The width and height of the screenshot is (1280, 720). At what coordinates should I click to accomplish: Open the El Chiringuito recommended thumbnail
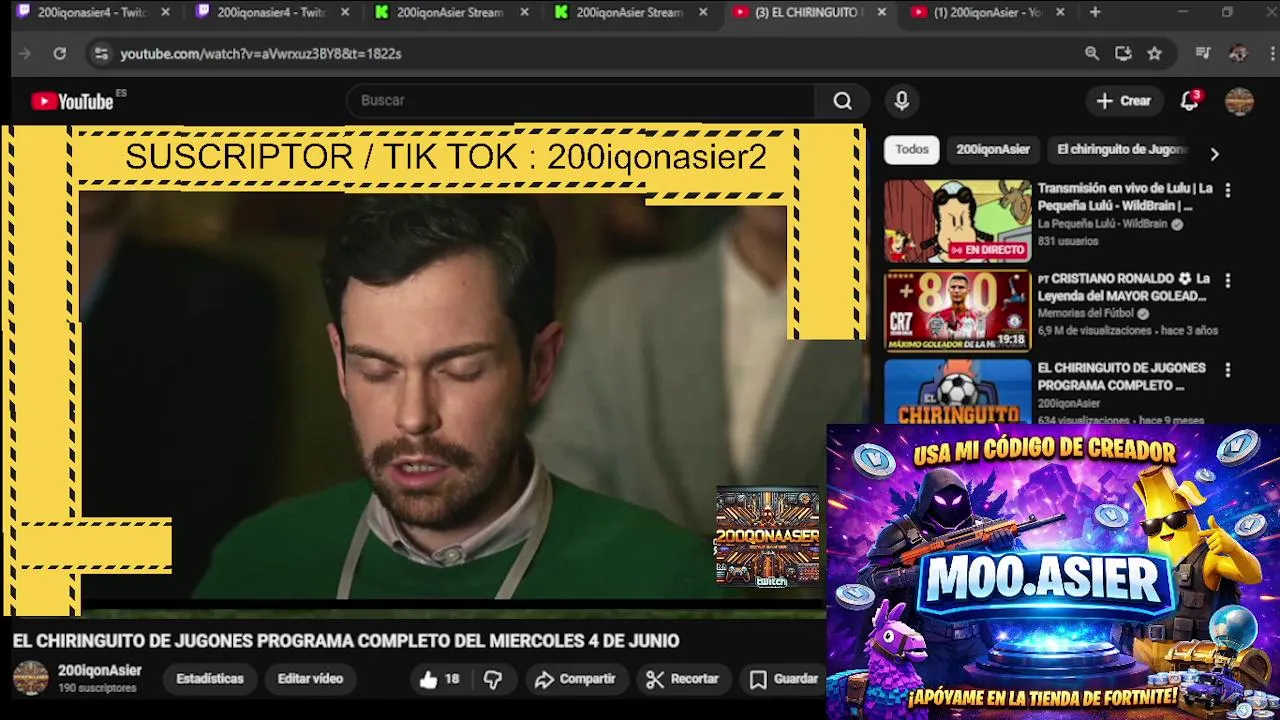click(x=957, y=391)
